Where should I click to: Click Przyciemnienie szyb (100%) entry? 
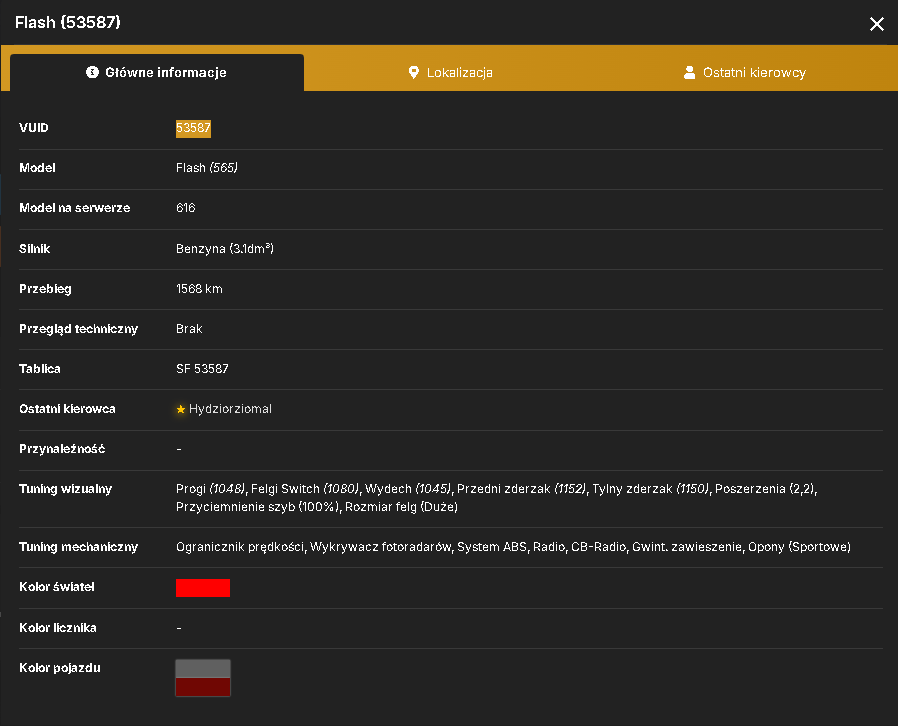(258, 507)
